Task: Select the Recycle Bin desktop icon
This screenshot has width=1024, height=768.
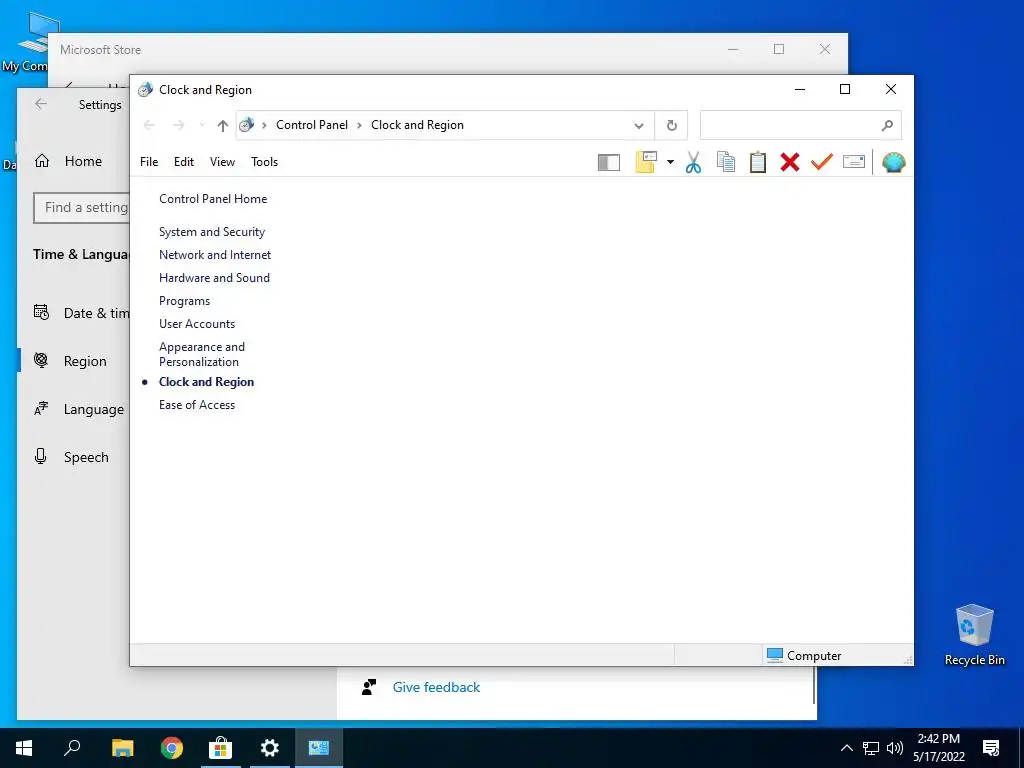Action: click(974, 635)
